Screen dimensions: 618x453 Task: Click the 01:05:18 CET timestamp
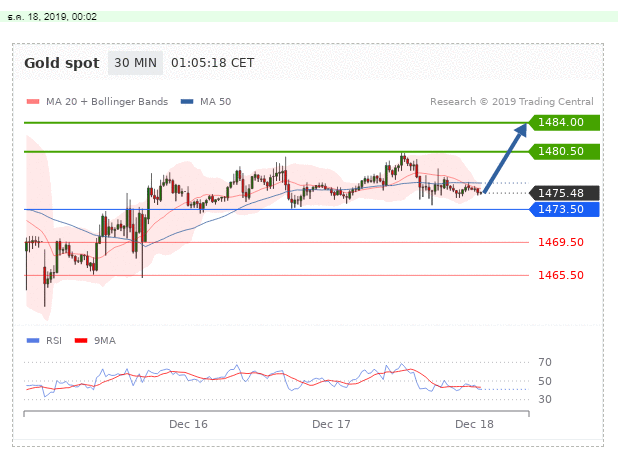point(213,63)
